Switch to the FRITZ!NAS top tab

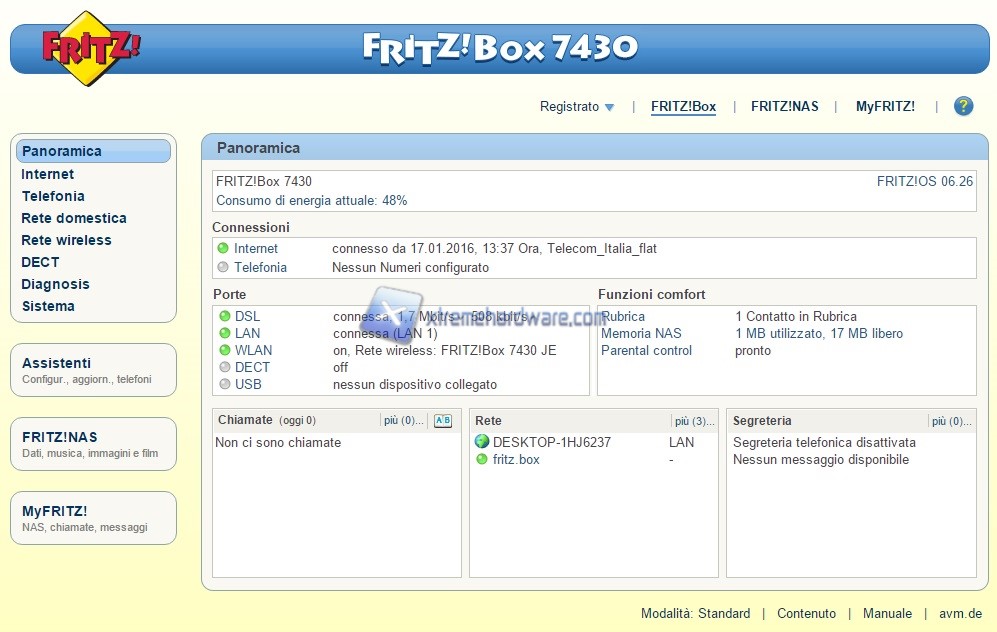click(x=784, y=107)
